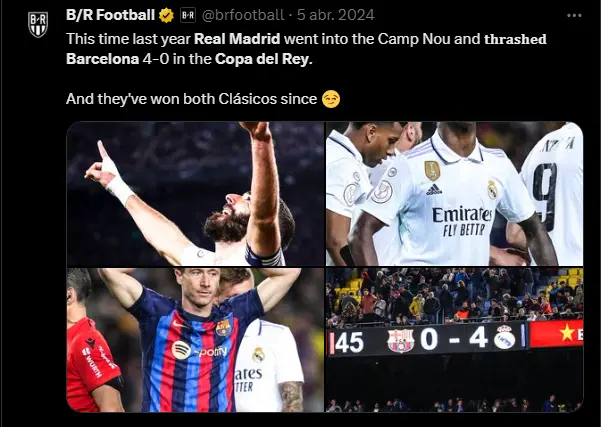Click the bold "Copa del Rey." text
The width and height of the screenshot is (601, 427).
(x=264, y=59)
